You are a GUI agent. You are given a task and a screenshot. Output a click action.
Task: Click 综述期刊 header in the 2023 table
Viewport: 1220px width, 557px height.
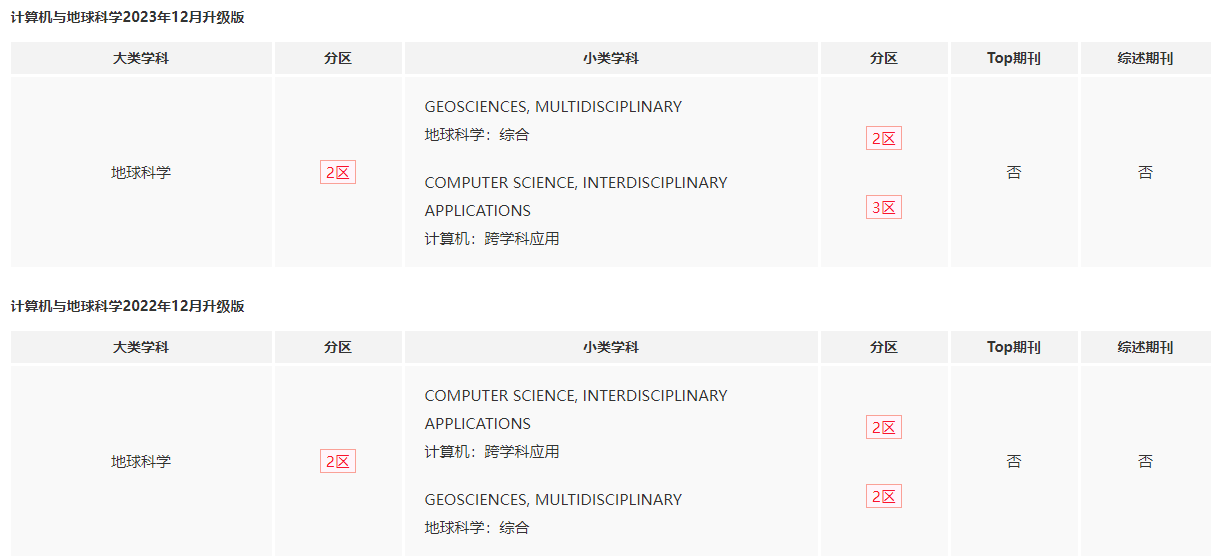pos(1145,58)
